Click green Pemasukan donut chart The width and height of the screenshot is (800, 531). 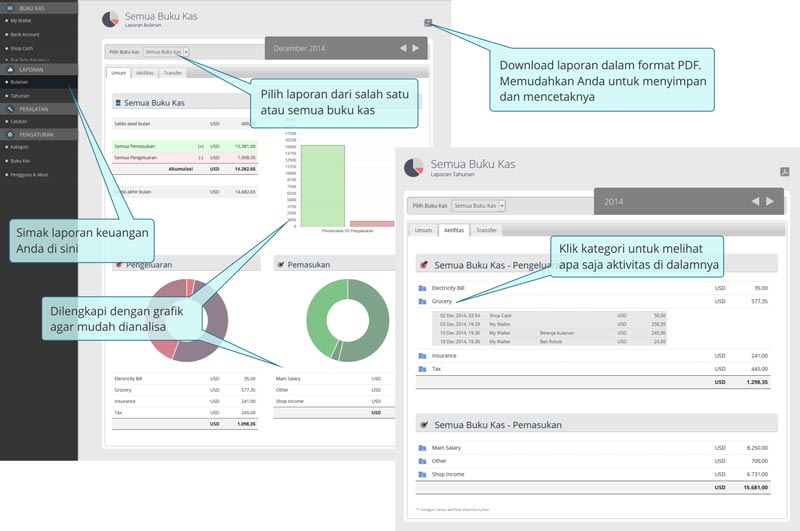pyautogui.click(x=347, y=320)
